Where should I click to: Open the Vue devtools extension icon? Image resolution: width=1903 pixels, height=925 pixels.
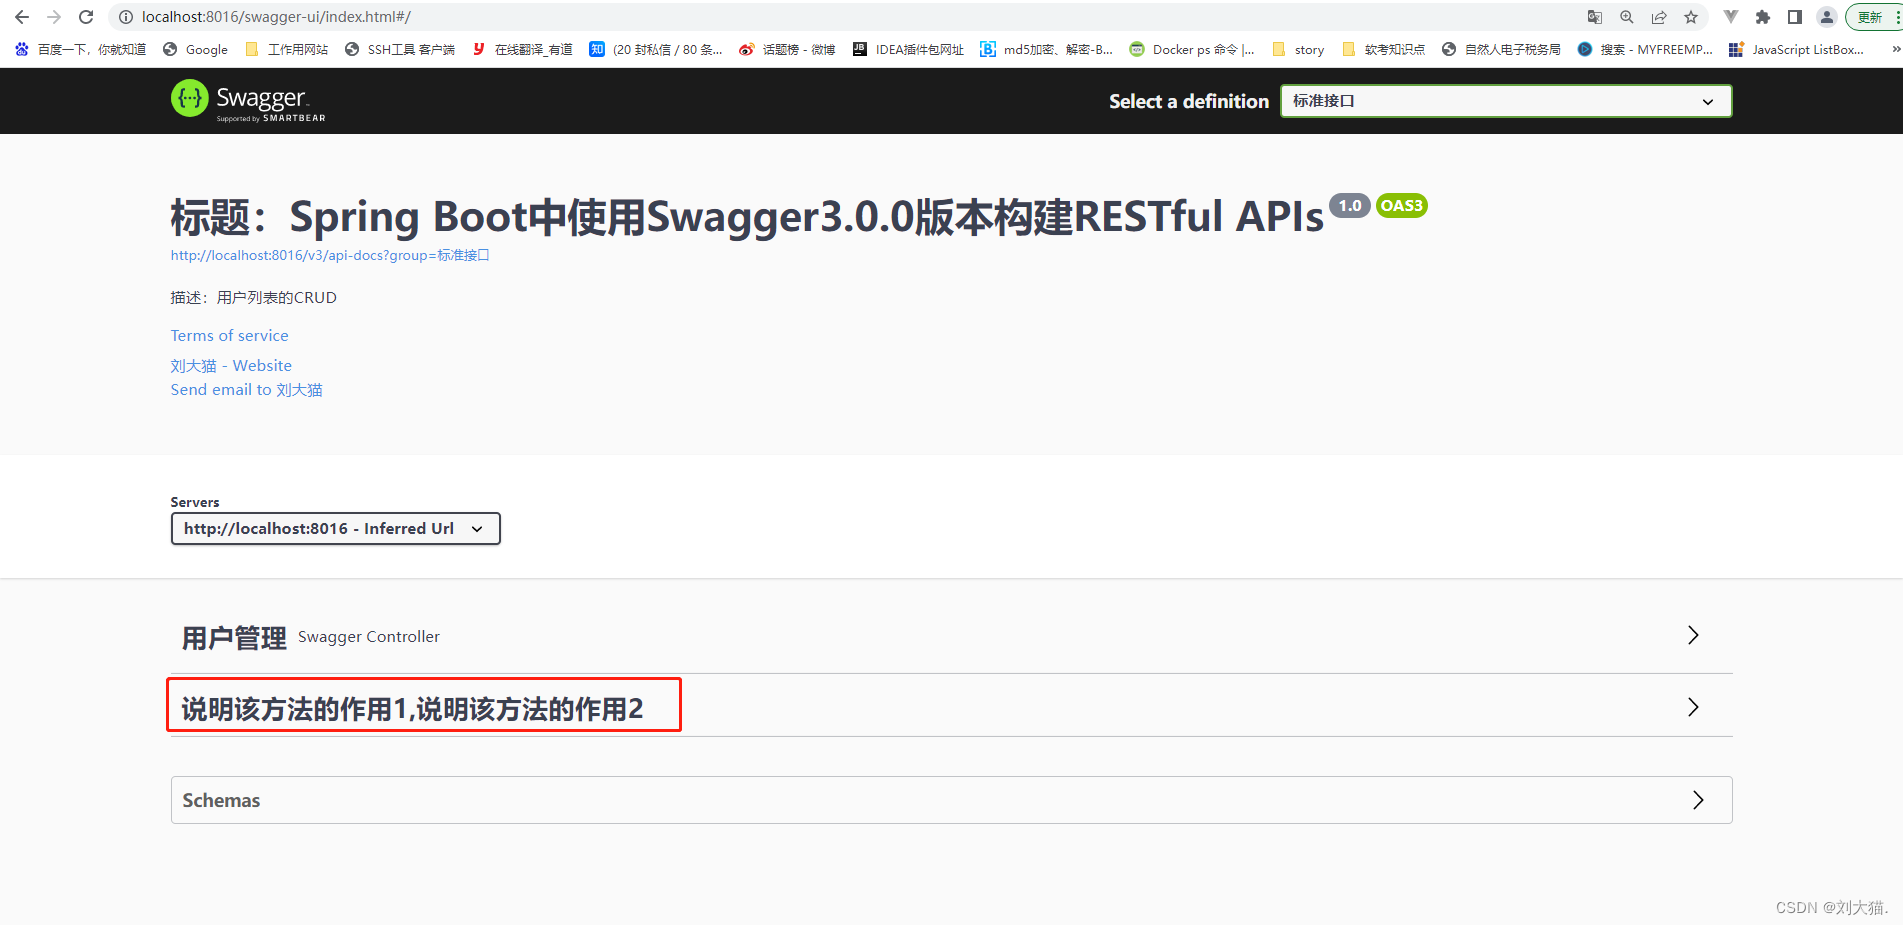1731,17
